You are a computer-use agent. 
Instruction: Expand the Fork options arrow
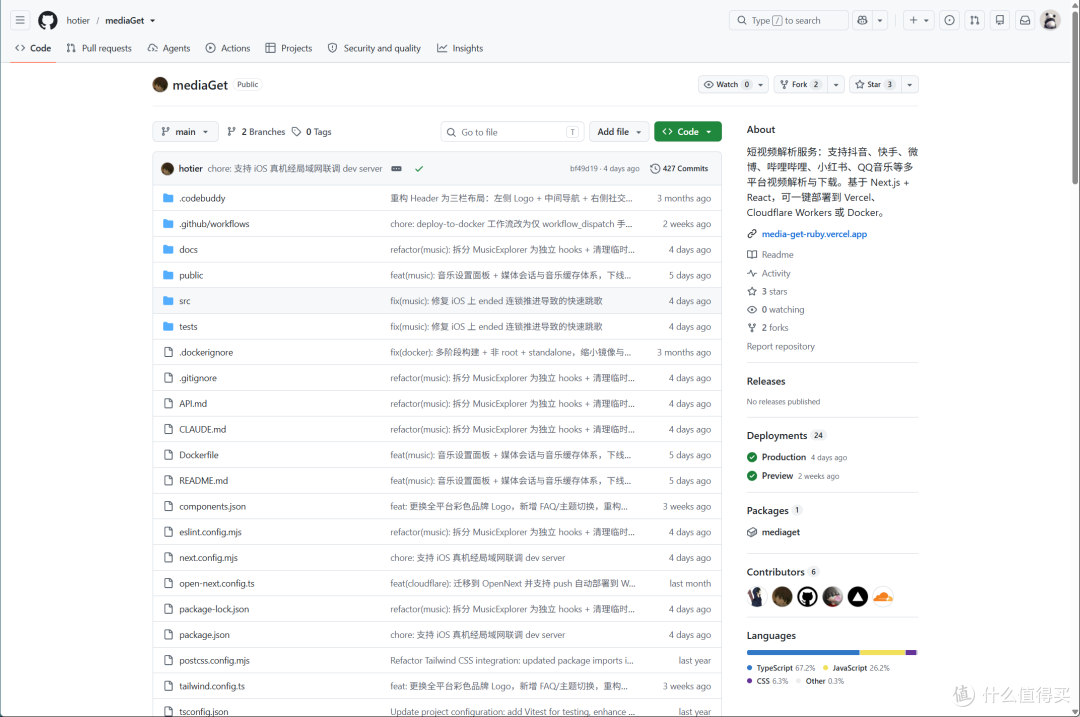coord(835,85)
